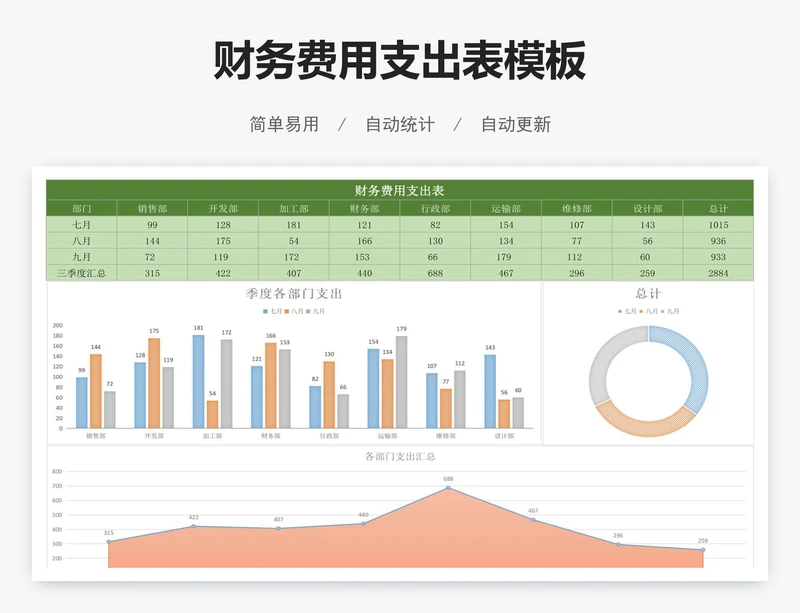Image resolution: width=800 pixels, height=613 pixels.
Task: Select the 行政部 summary table cell 688
Action: [435, 273]
